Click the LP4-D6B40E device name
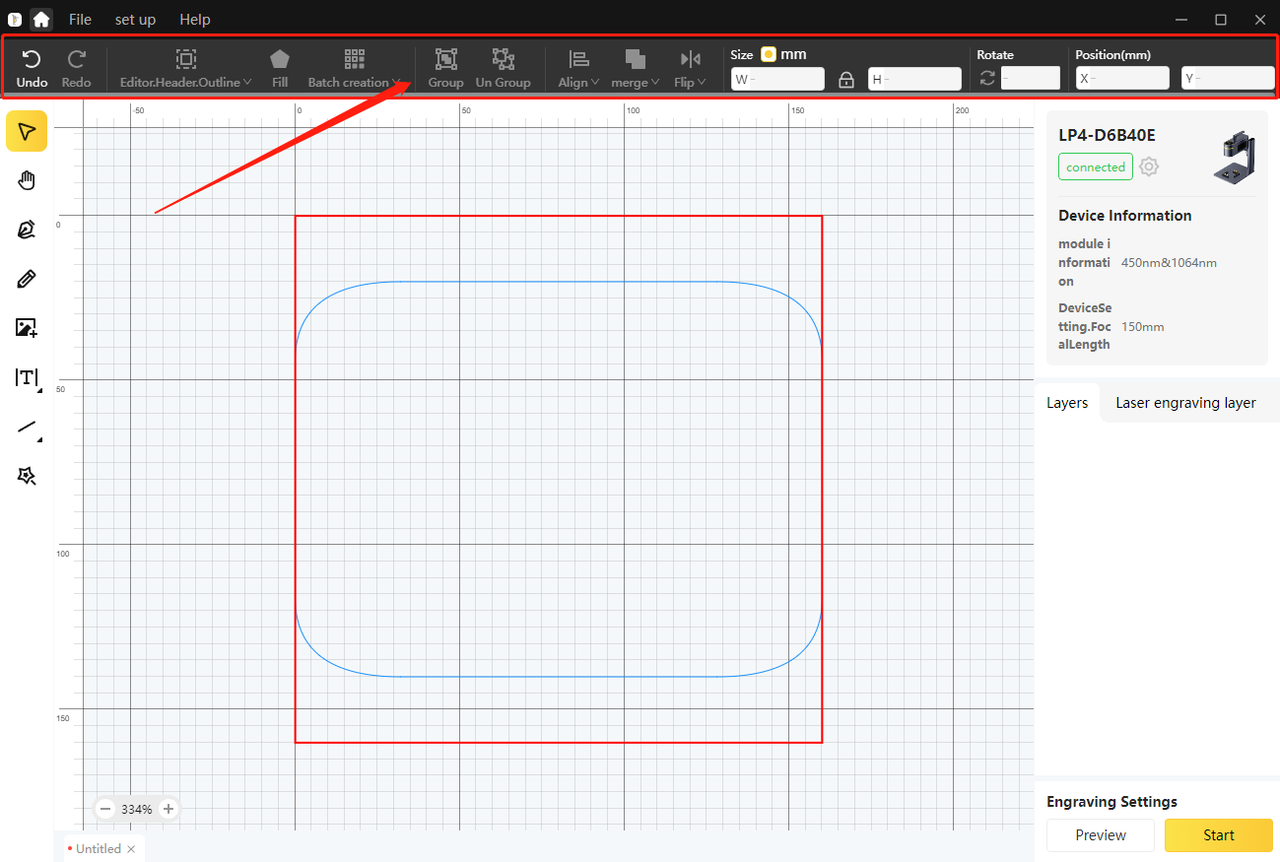The width and height of the screenshot is (1280, 862). pos(1107,136)
